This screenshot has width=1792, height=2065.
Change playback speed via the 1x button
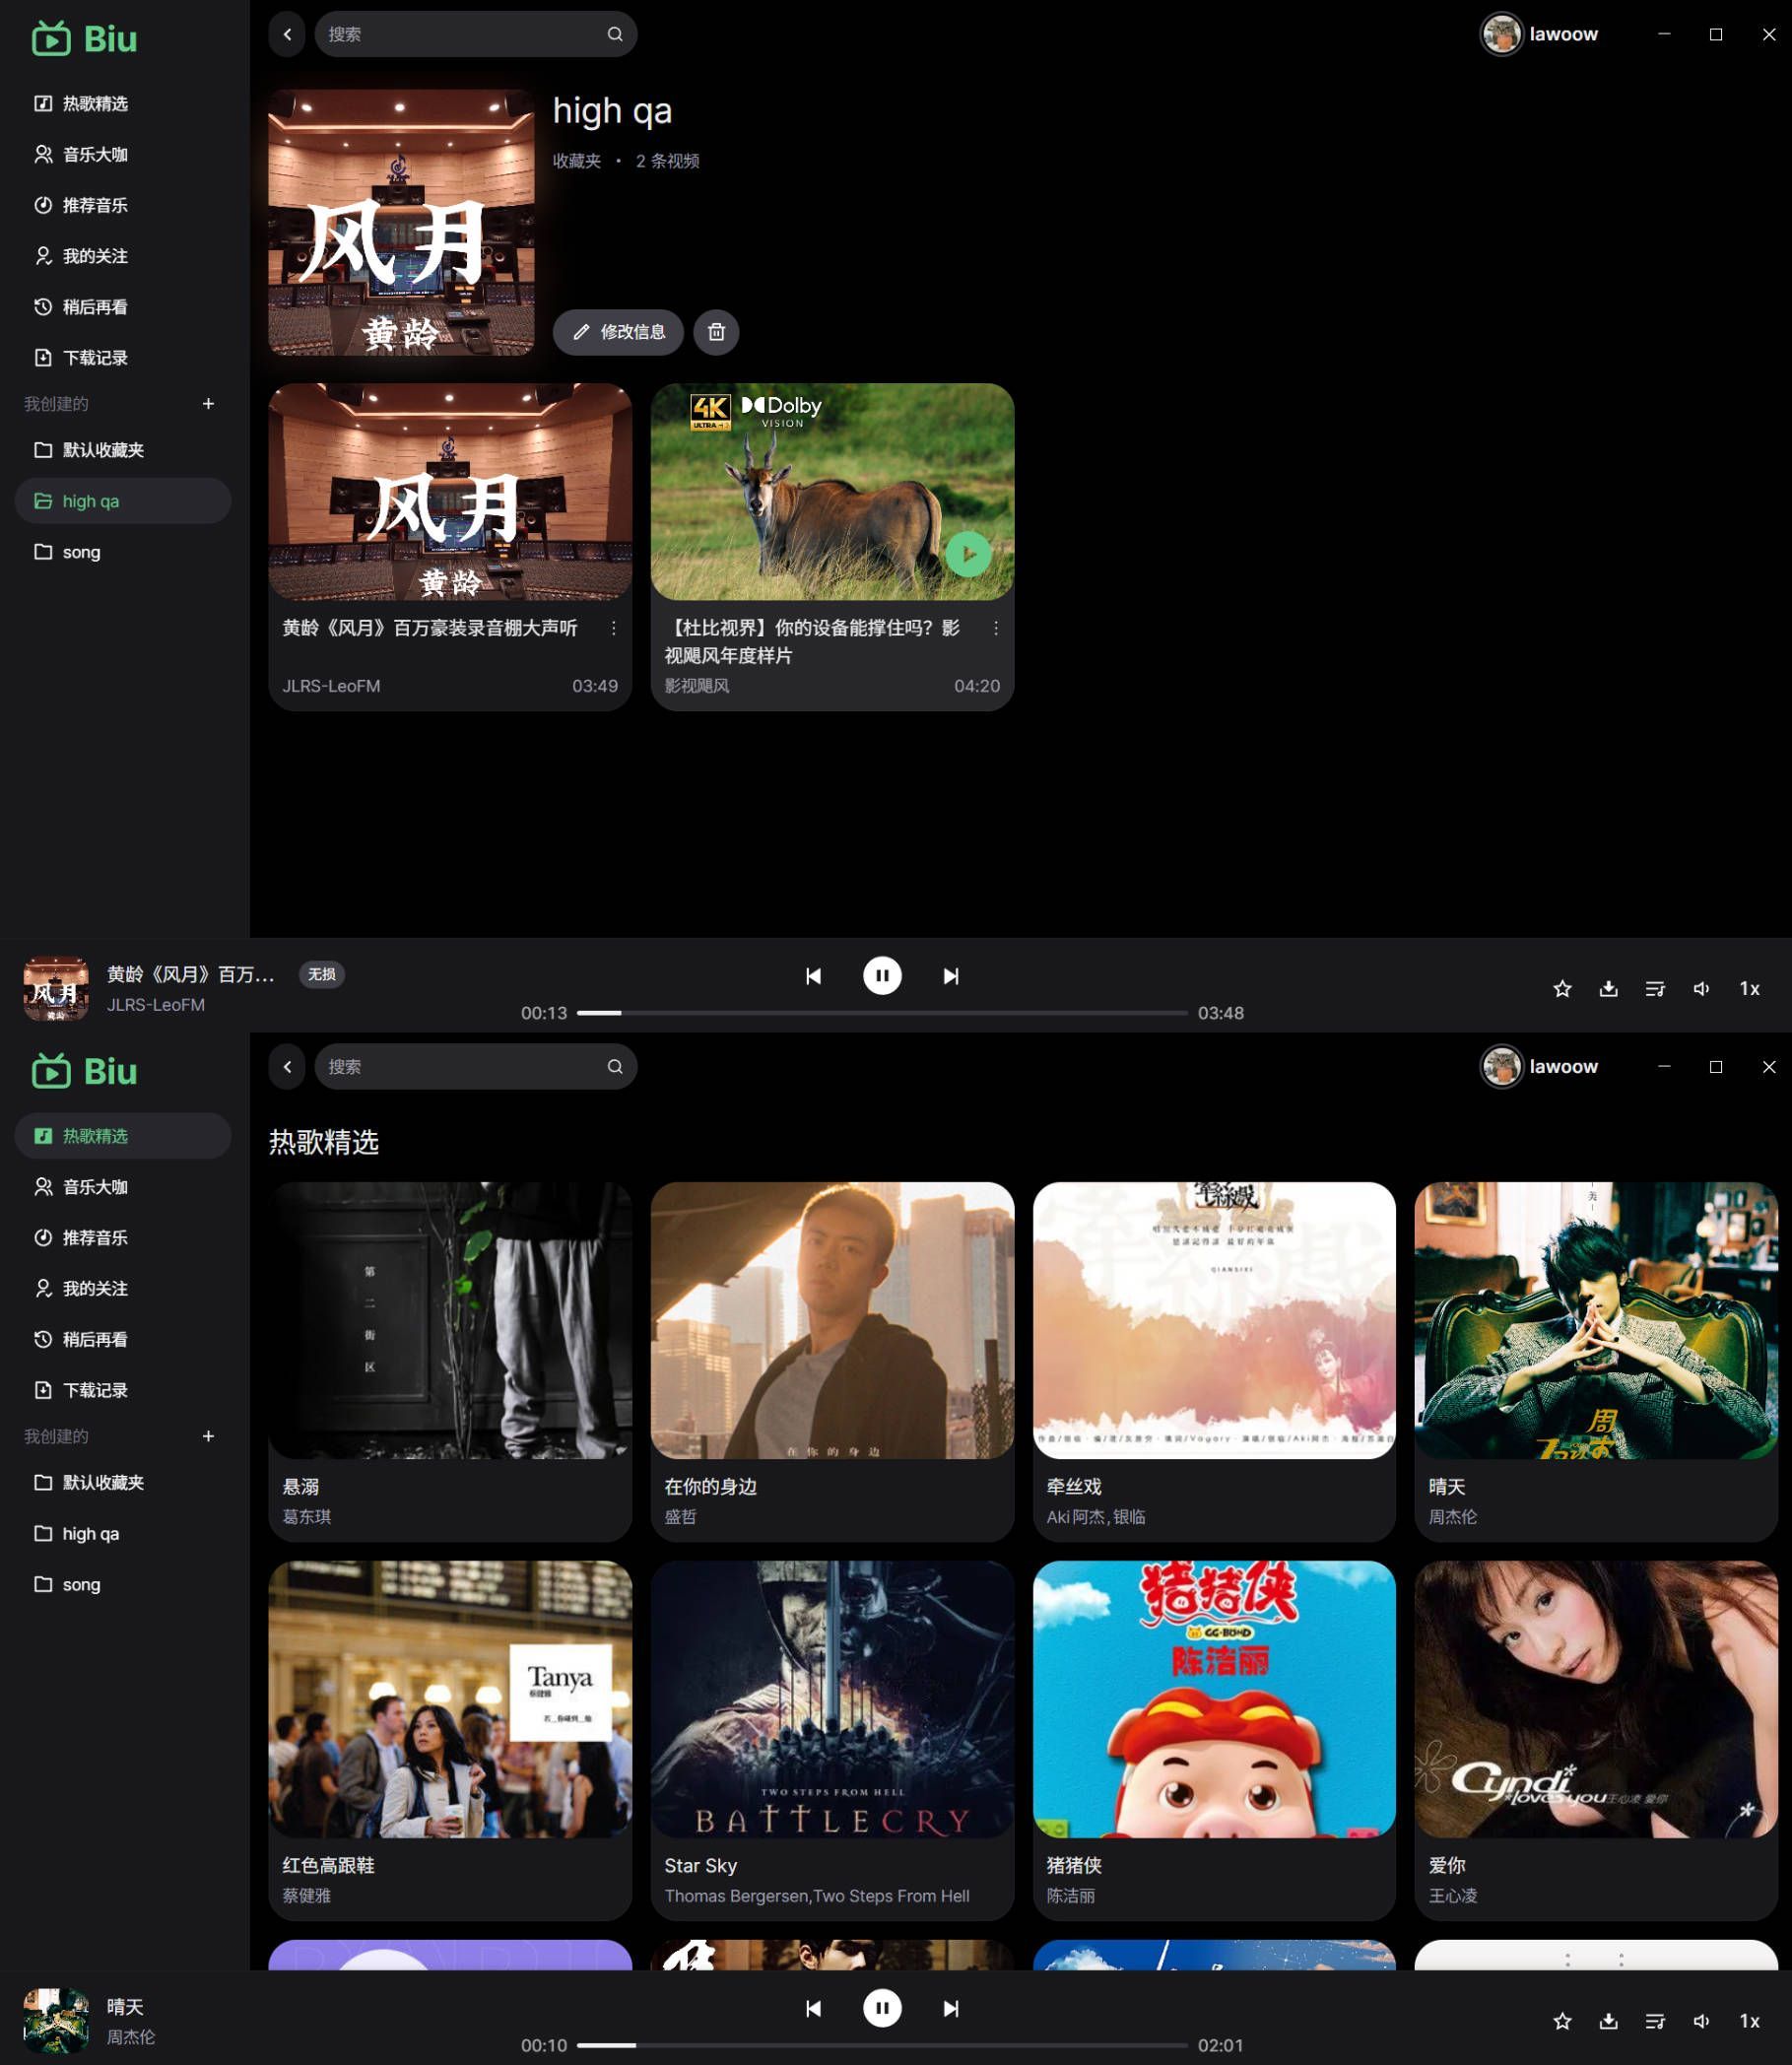1750,988
